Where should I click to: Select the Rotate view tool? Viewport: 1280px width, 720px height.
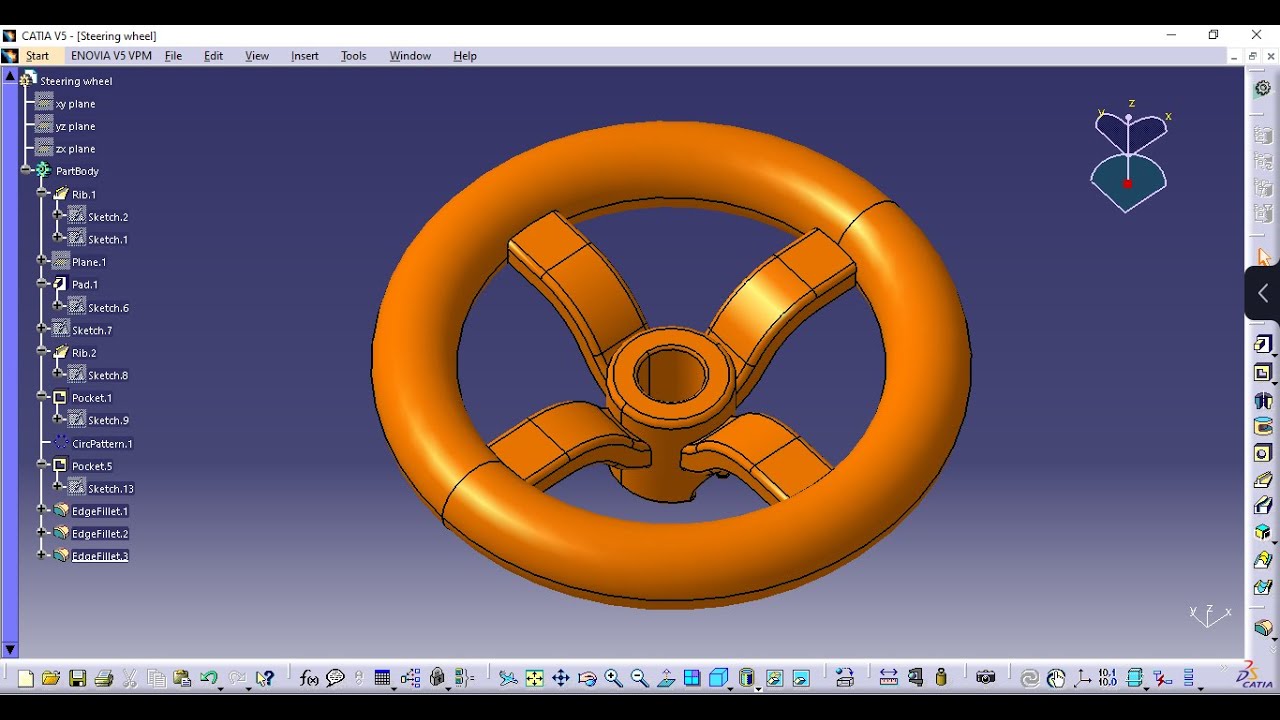587,679
